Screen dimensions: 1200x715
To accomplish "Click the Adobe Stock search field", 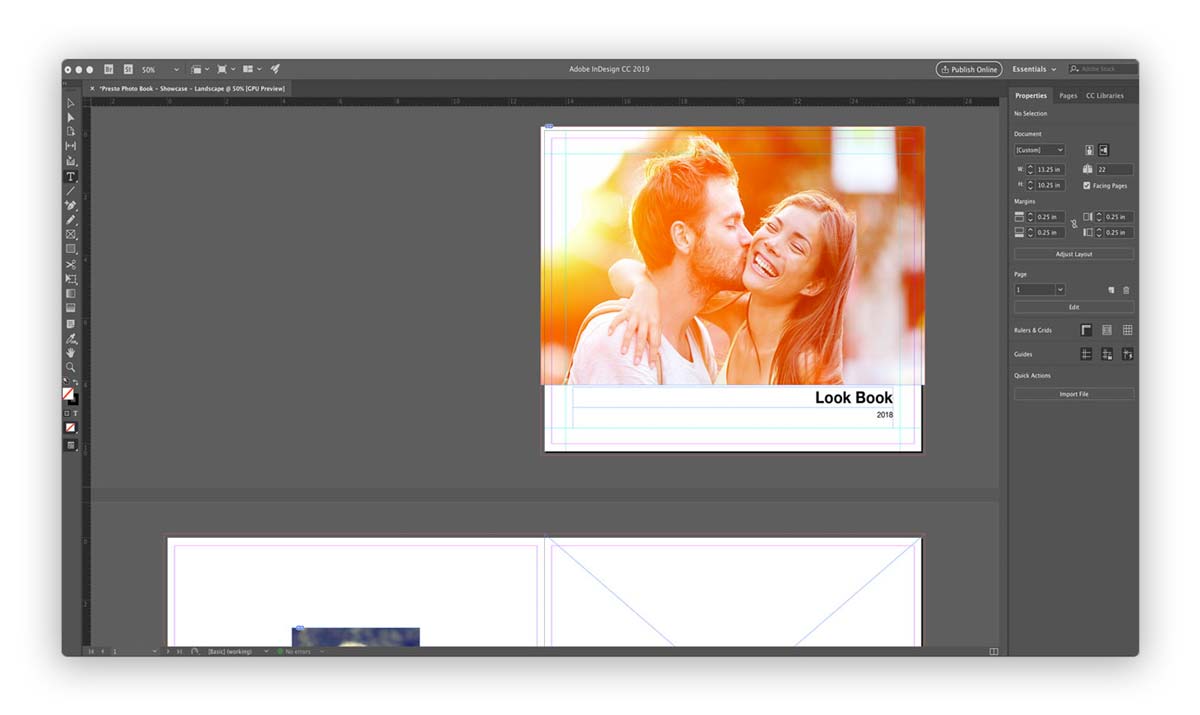I will [1103, 69].
